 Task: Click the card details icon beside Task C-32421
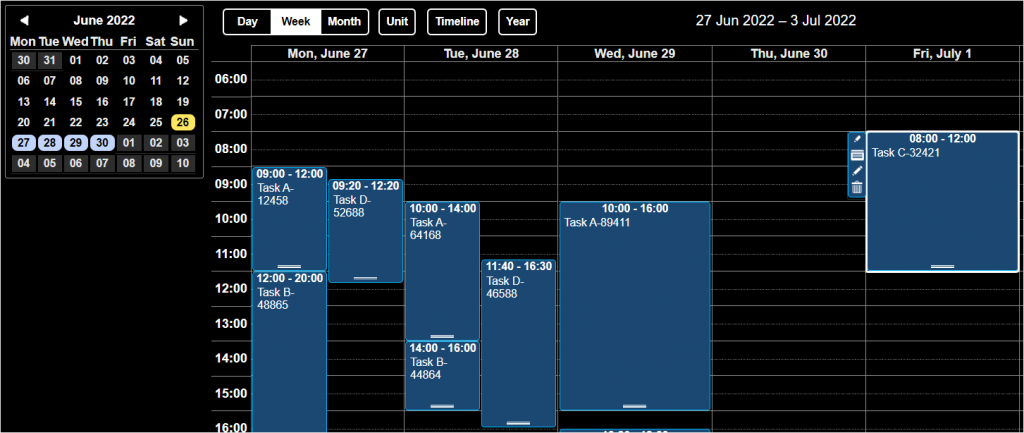point(857,155)
